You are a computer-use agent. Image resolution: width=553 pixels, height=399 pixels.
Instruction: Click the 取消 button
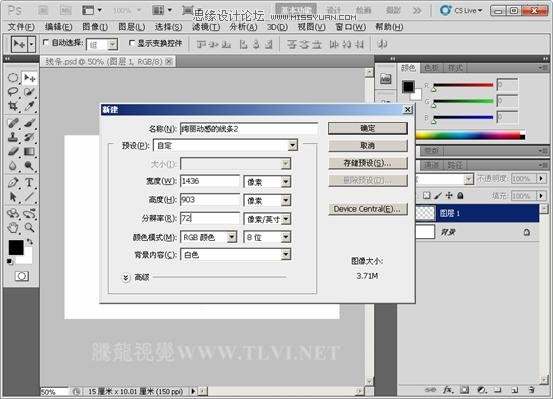368,145
